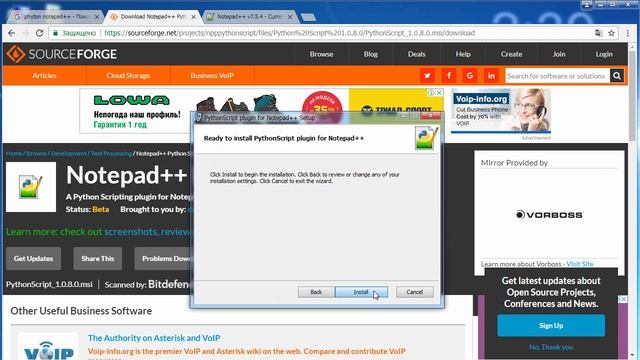
Task: Click the Text Processing breadcrumb link
Action: pyautogui.click(x=111, y=153)
